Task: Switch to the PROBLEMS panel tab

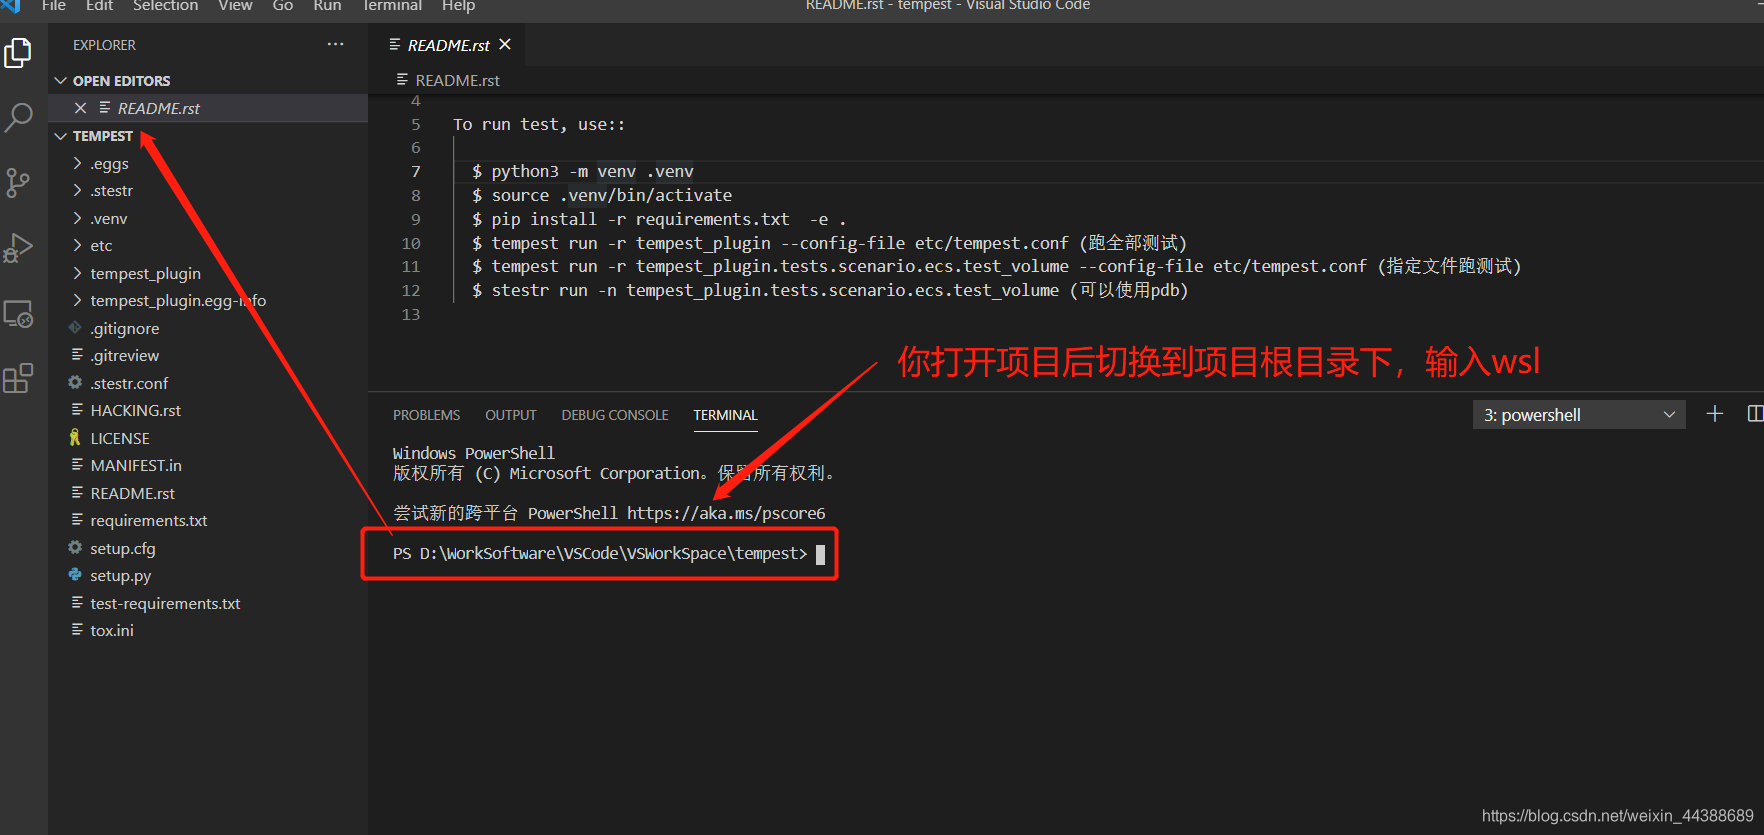Action: tap(427, 415)
